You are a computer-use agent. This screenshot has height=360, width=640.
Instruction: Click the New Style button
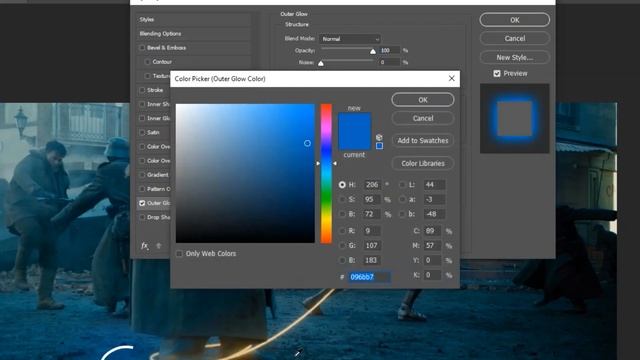click(515, 58)
